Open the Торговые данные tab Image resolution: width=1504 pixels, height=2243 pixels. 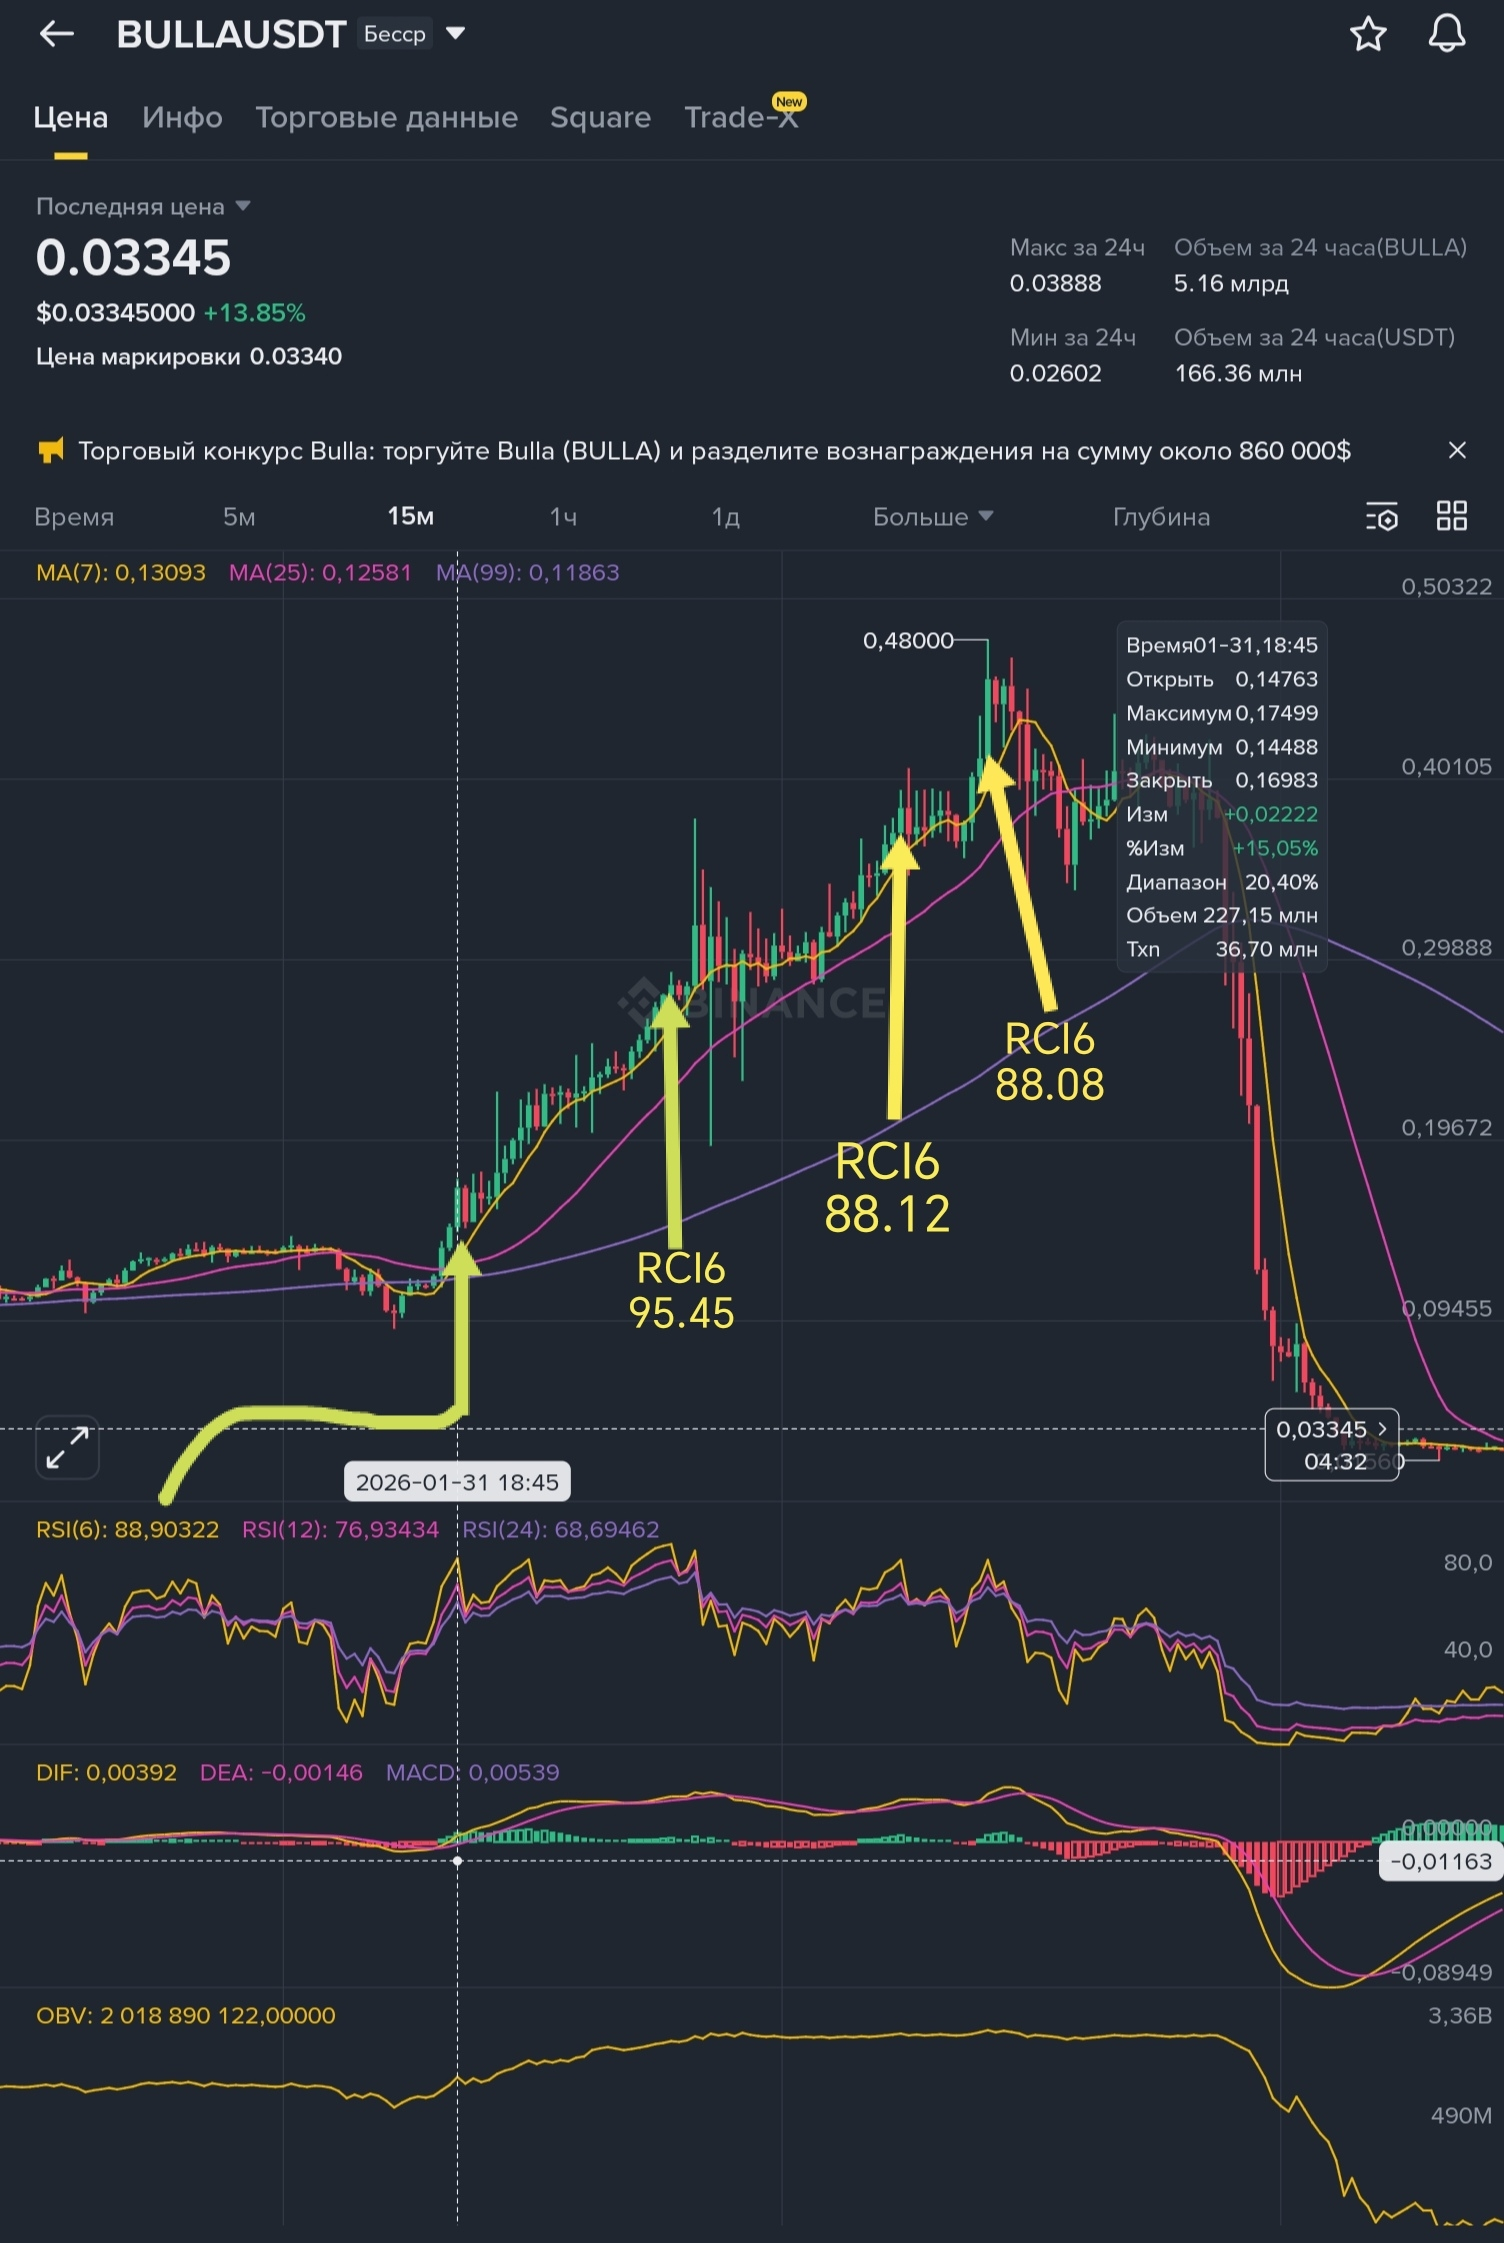386,118
